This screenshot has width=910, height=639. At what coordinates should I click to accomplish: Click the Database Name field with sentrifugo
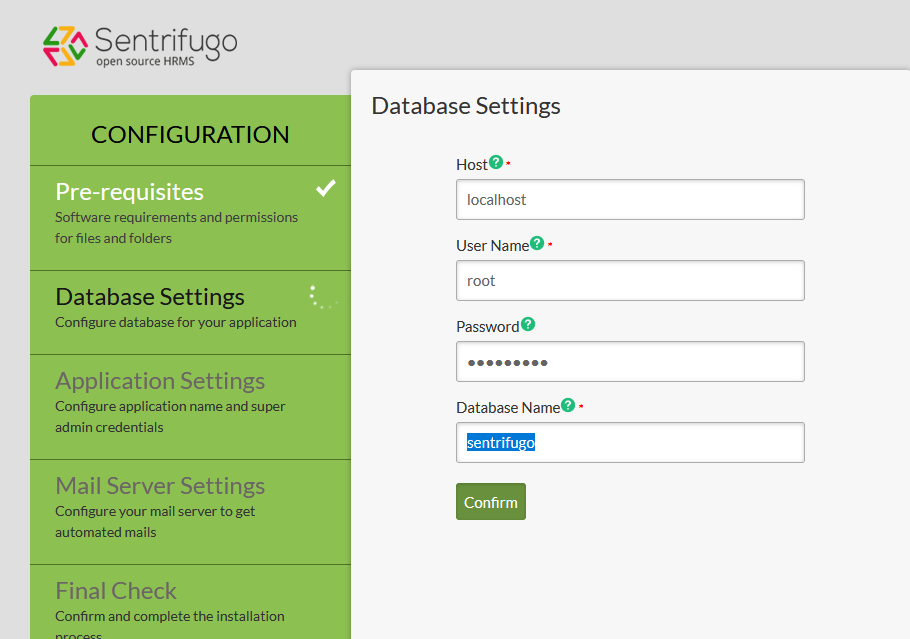630,442
